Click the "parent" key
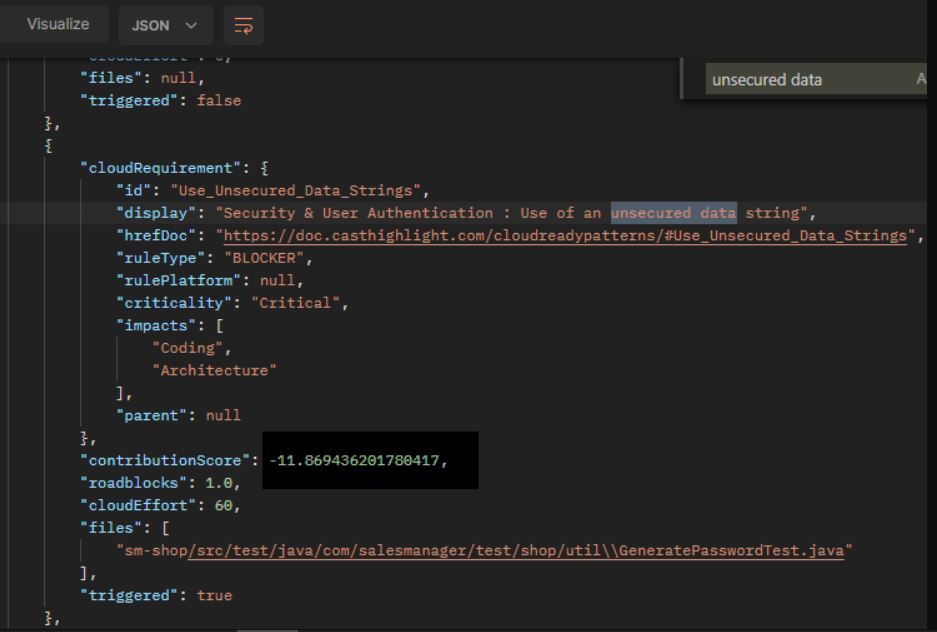The height and width of the screenshot is (632, 937). (x=151, y=415)
